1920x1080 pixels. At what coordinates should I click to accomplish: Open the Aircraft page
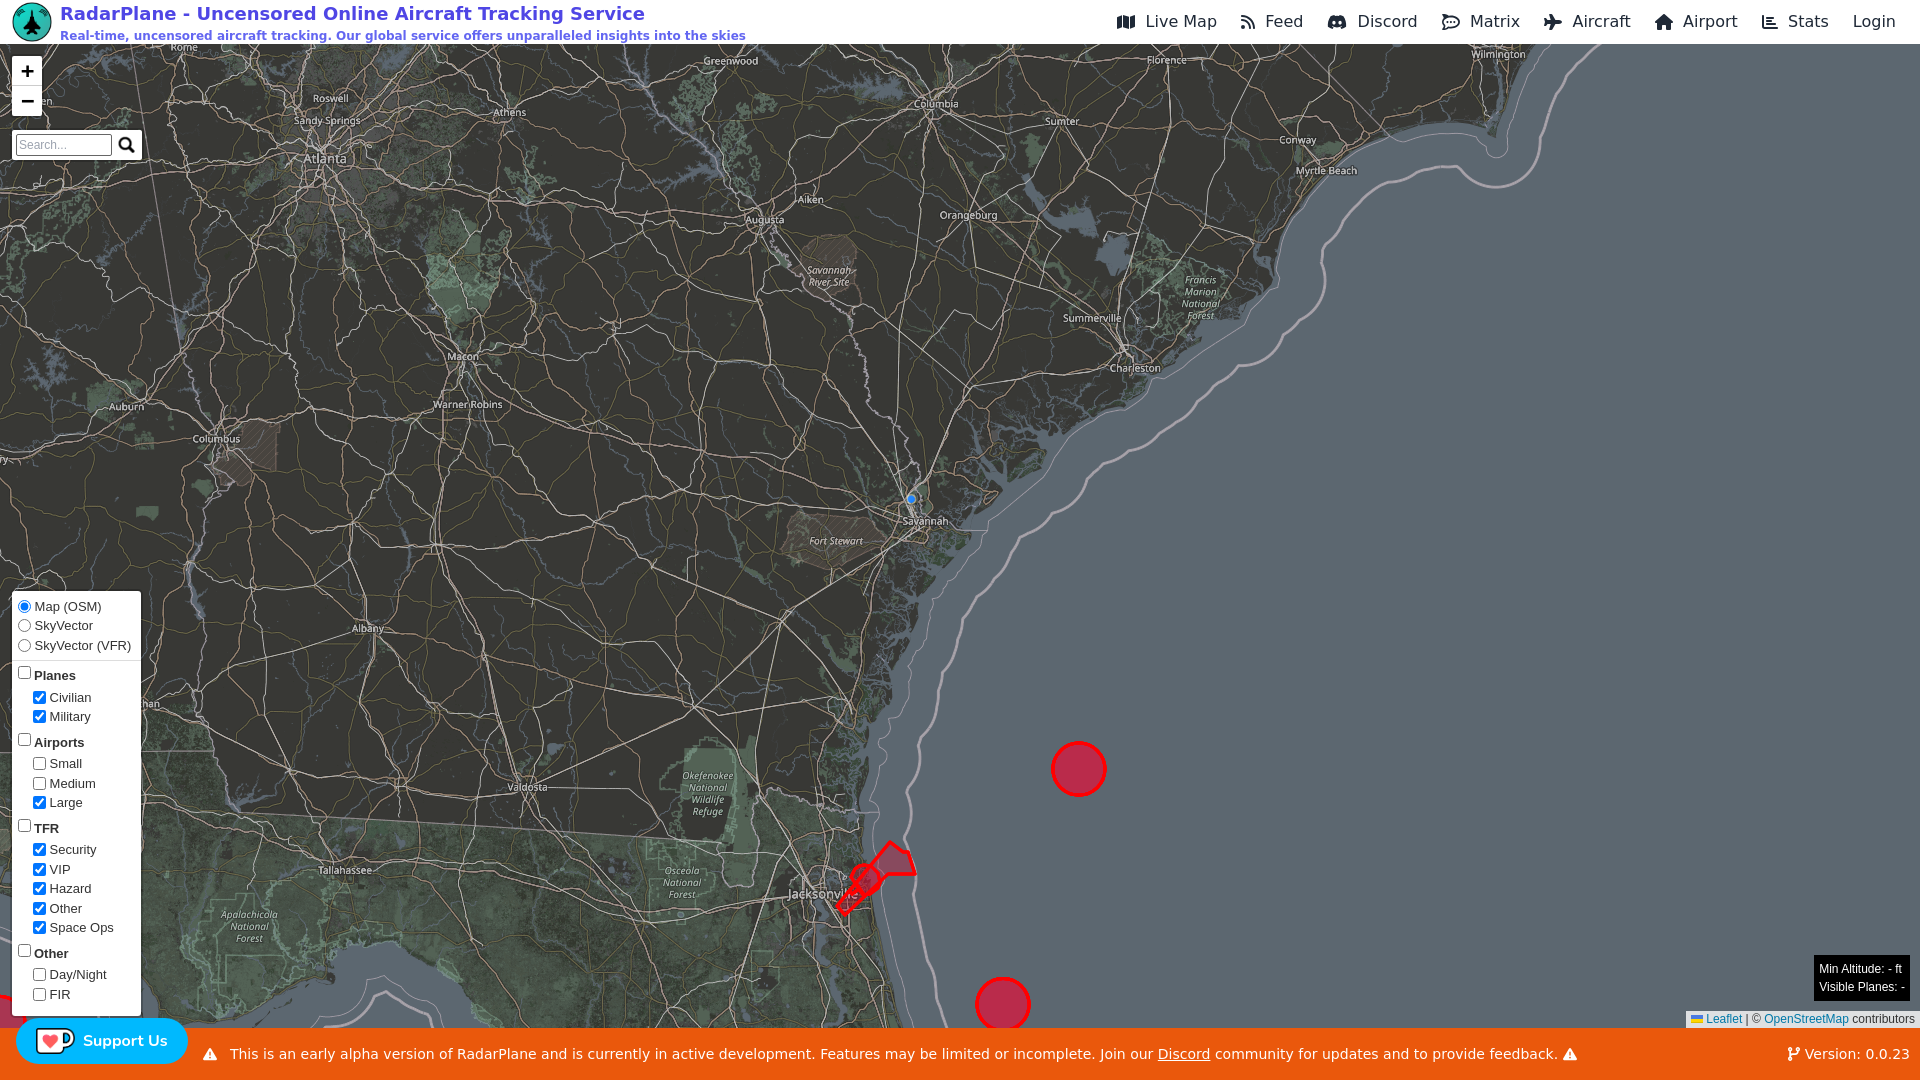pyautogui.click(x=1587, y=22)
